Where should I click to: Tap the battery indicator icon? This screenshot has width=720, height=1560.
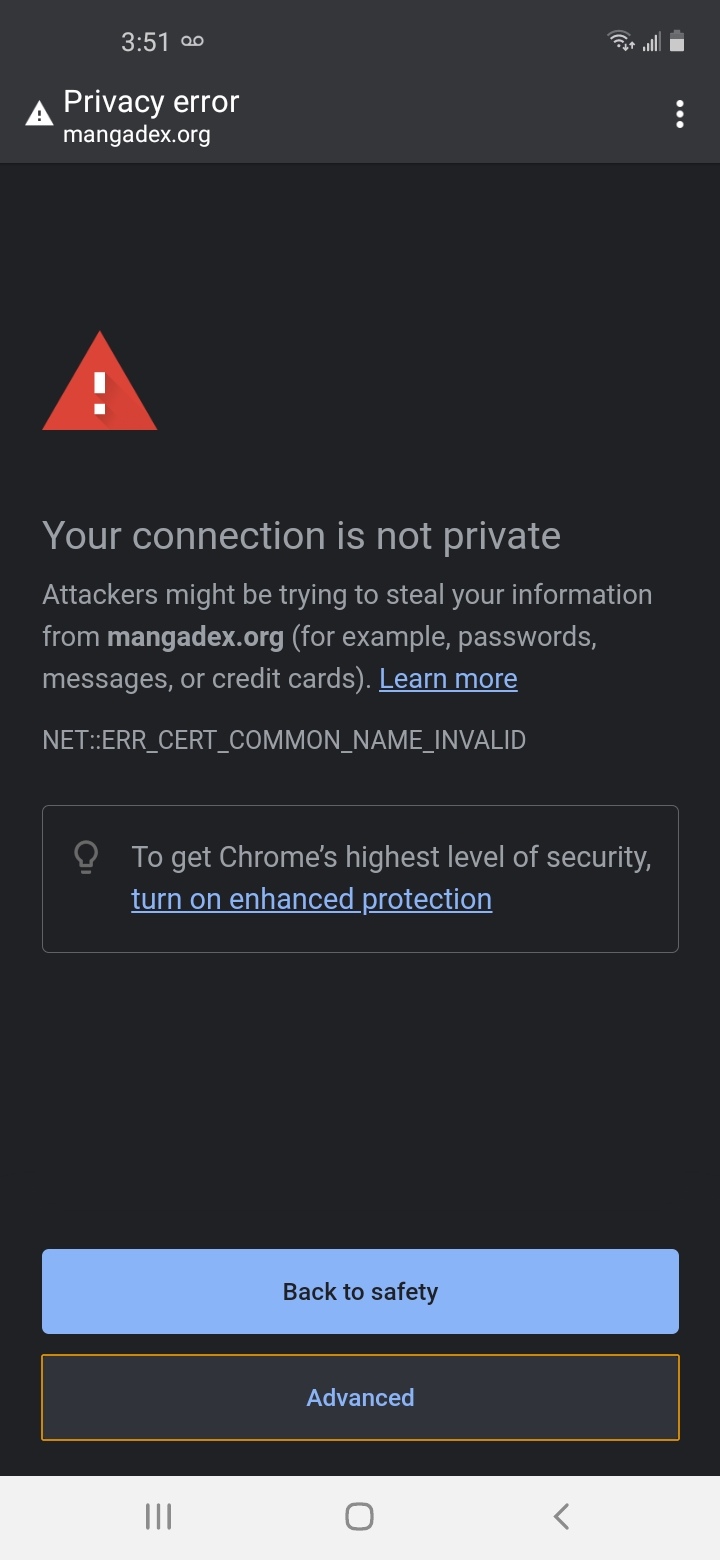point(678,41)
